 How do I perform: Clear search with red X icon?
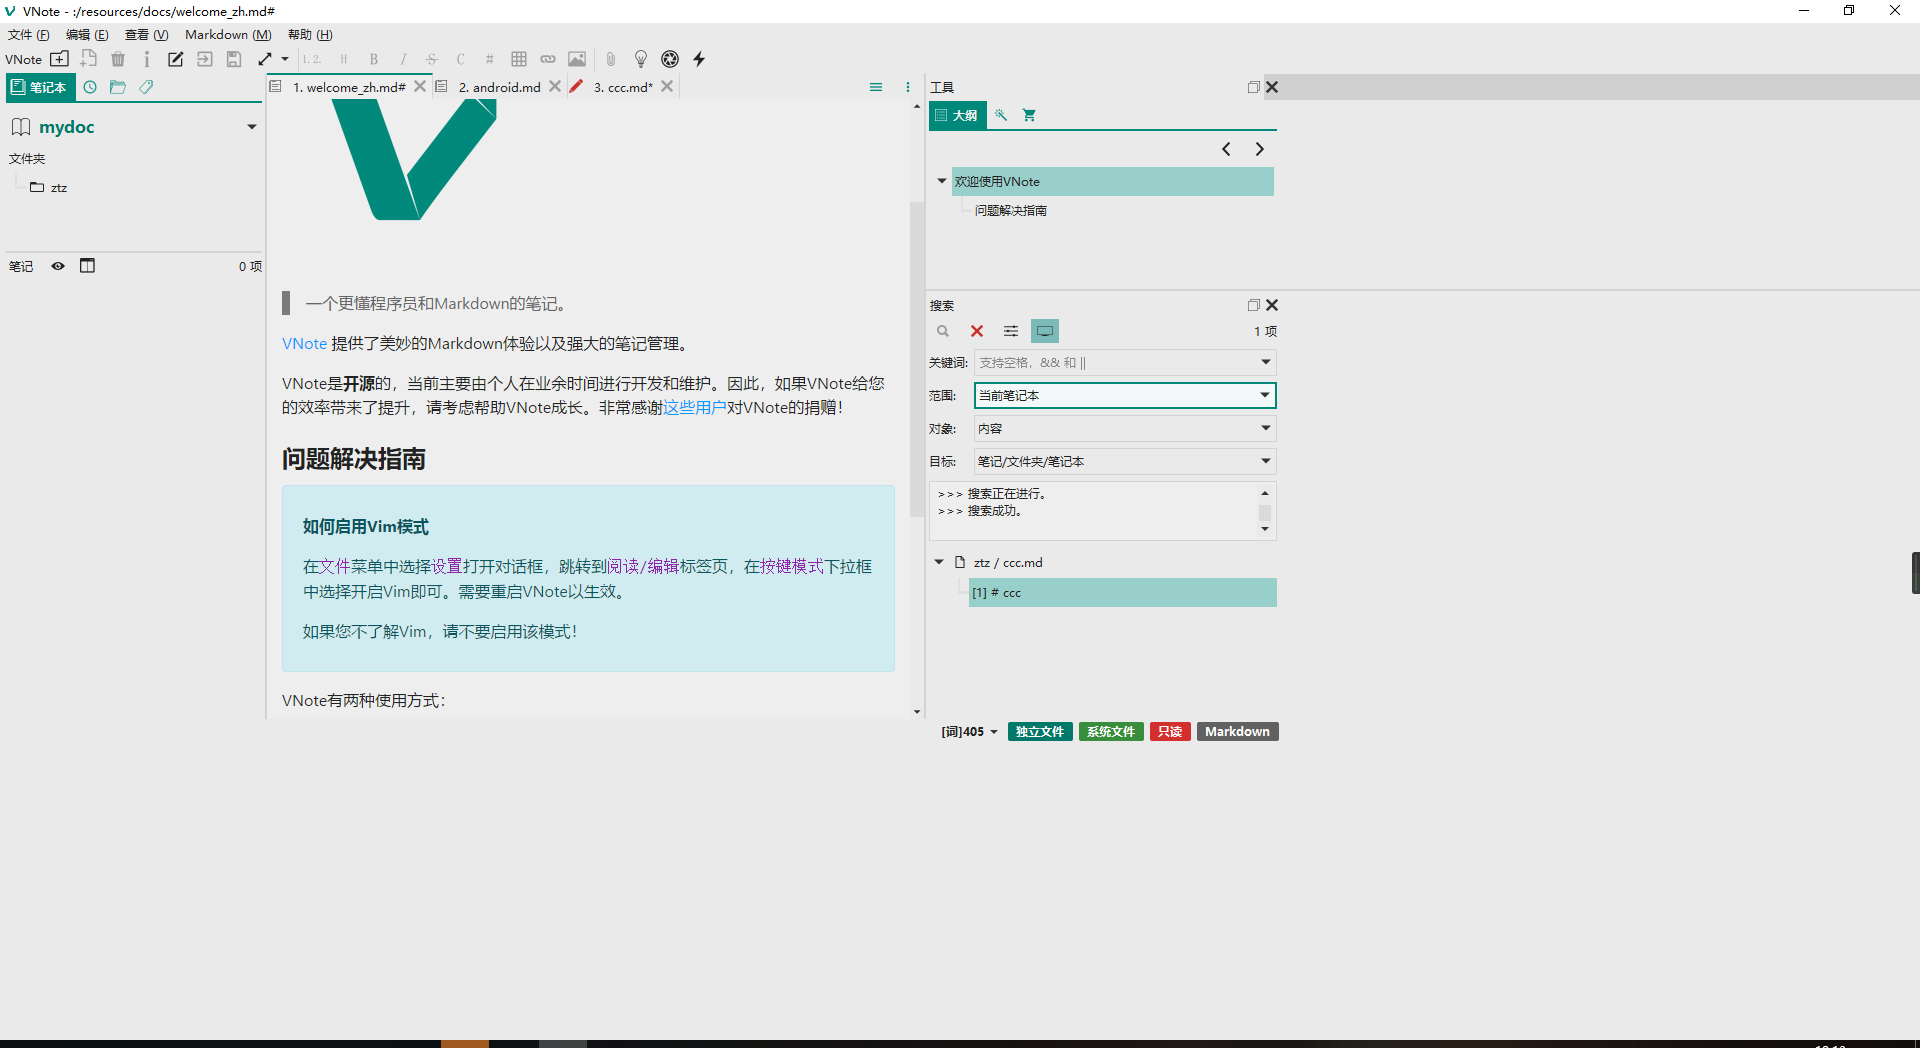[x=977, y=331]
